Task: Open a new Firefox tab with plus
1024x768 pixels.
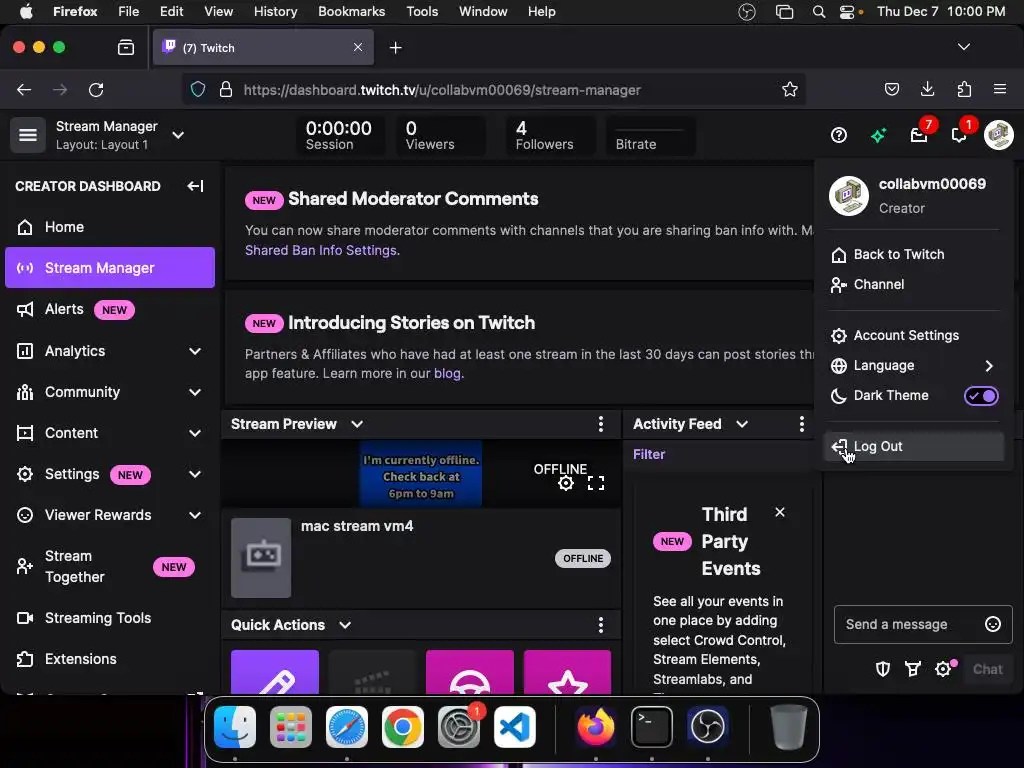Action: click(x=395, y=48)
